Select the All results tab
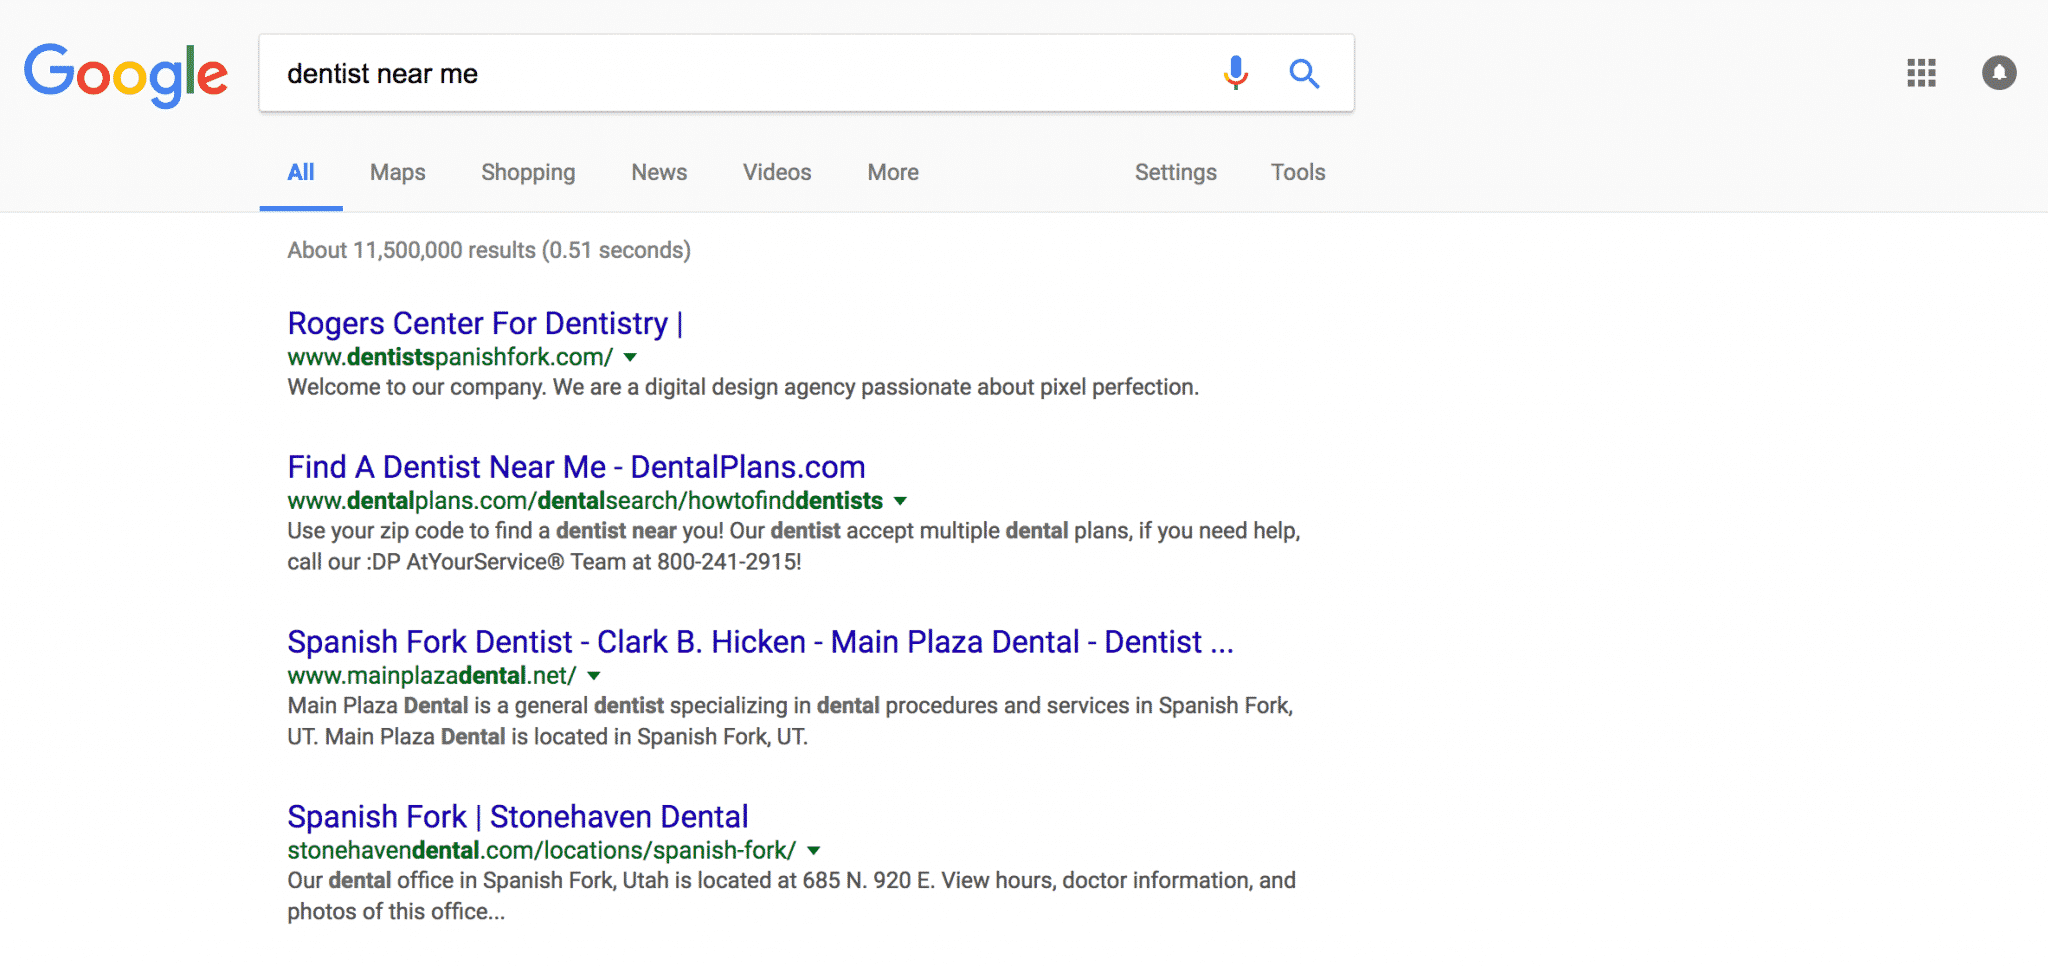This screenshot has height=966, width=2048. 301,172
